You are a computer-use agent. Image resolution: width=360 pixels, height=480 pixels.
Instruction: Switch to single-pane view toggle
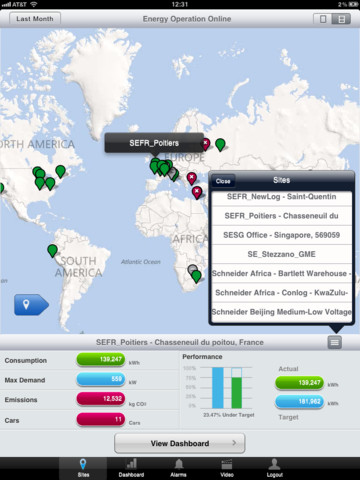[x=323, y=19]
